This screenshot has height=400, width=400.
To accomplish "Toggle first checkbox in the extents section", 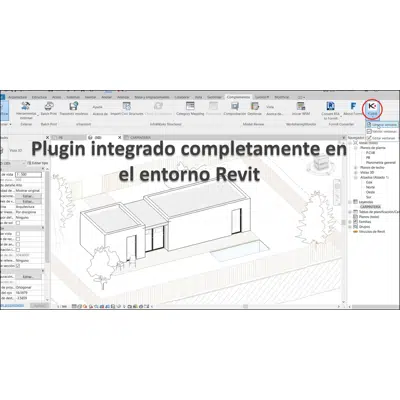I will (x=18, y=234).
